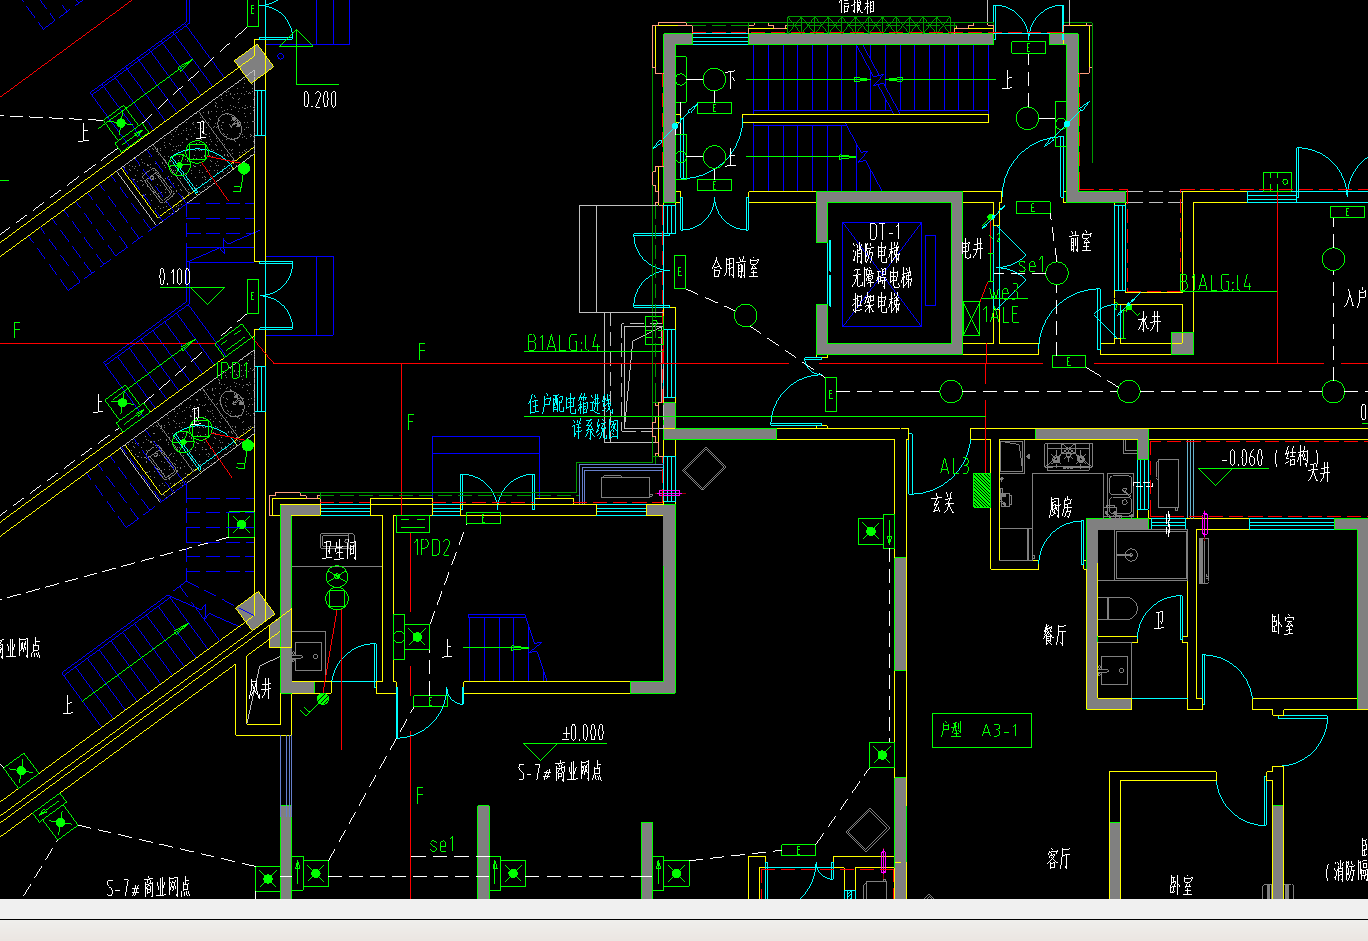Click the 1ALE panel label
Screen dimensions: 1368x941
pos(1001,315)
